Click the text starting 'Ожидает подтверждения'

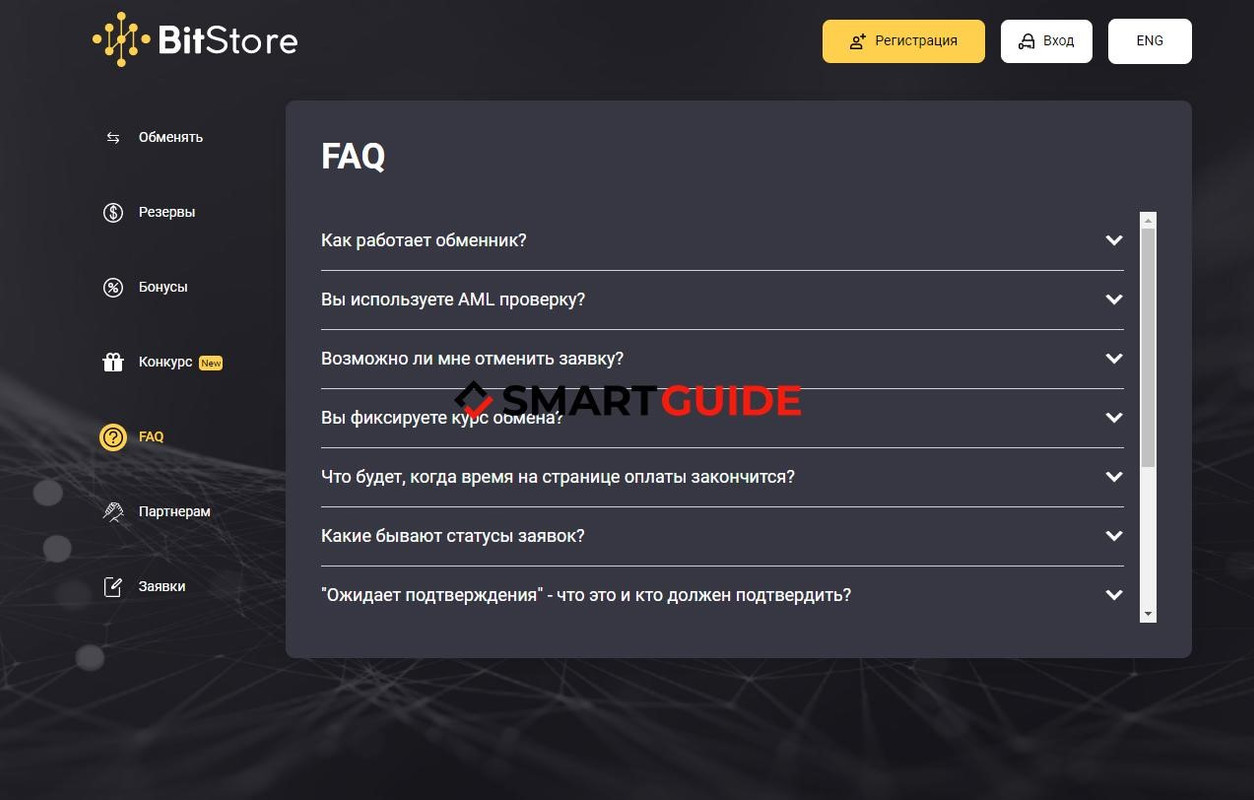pyautogui.click(x=586, y=595)
